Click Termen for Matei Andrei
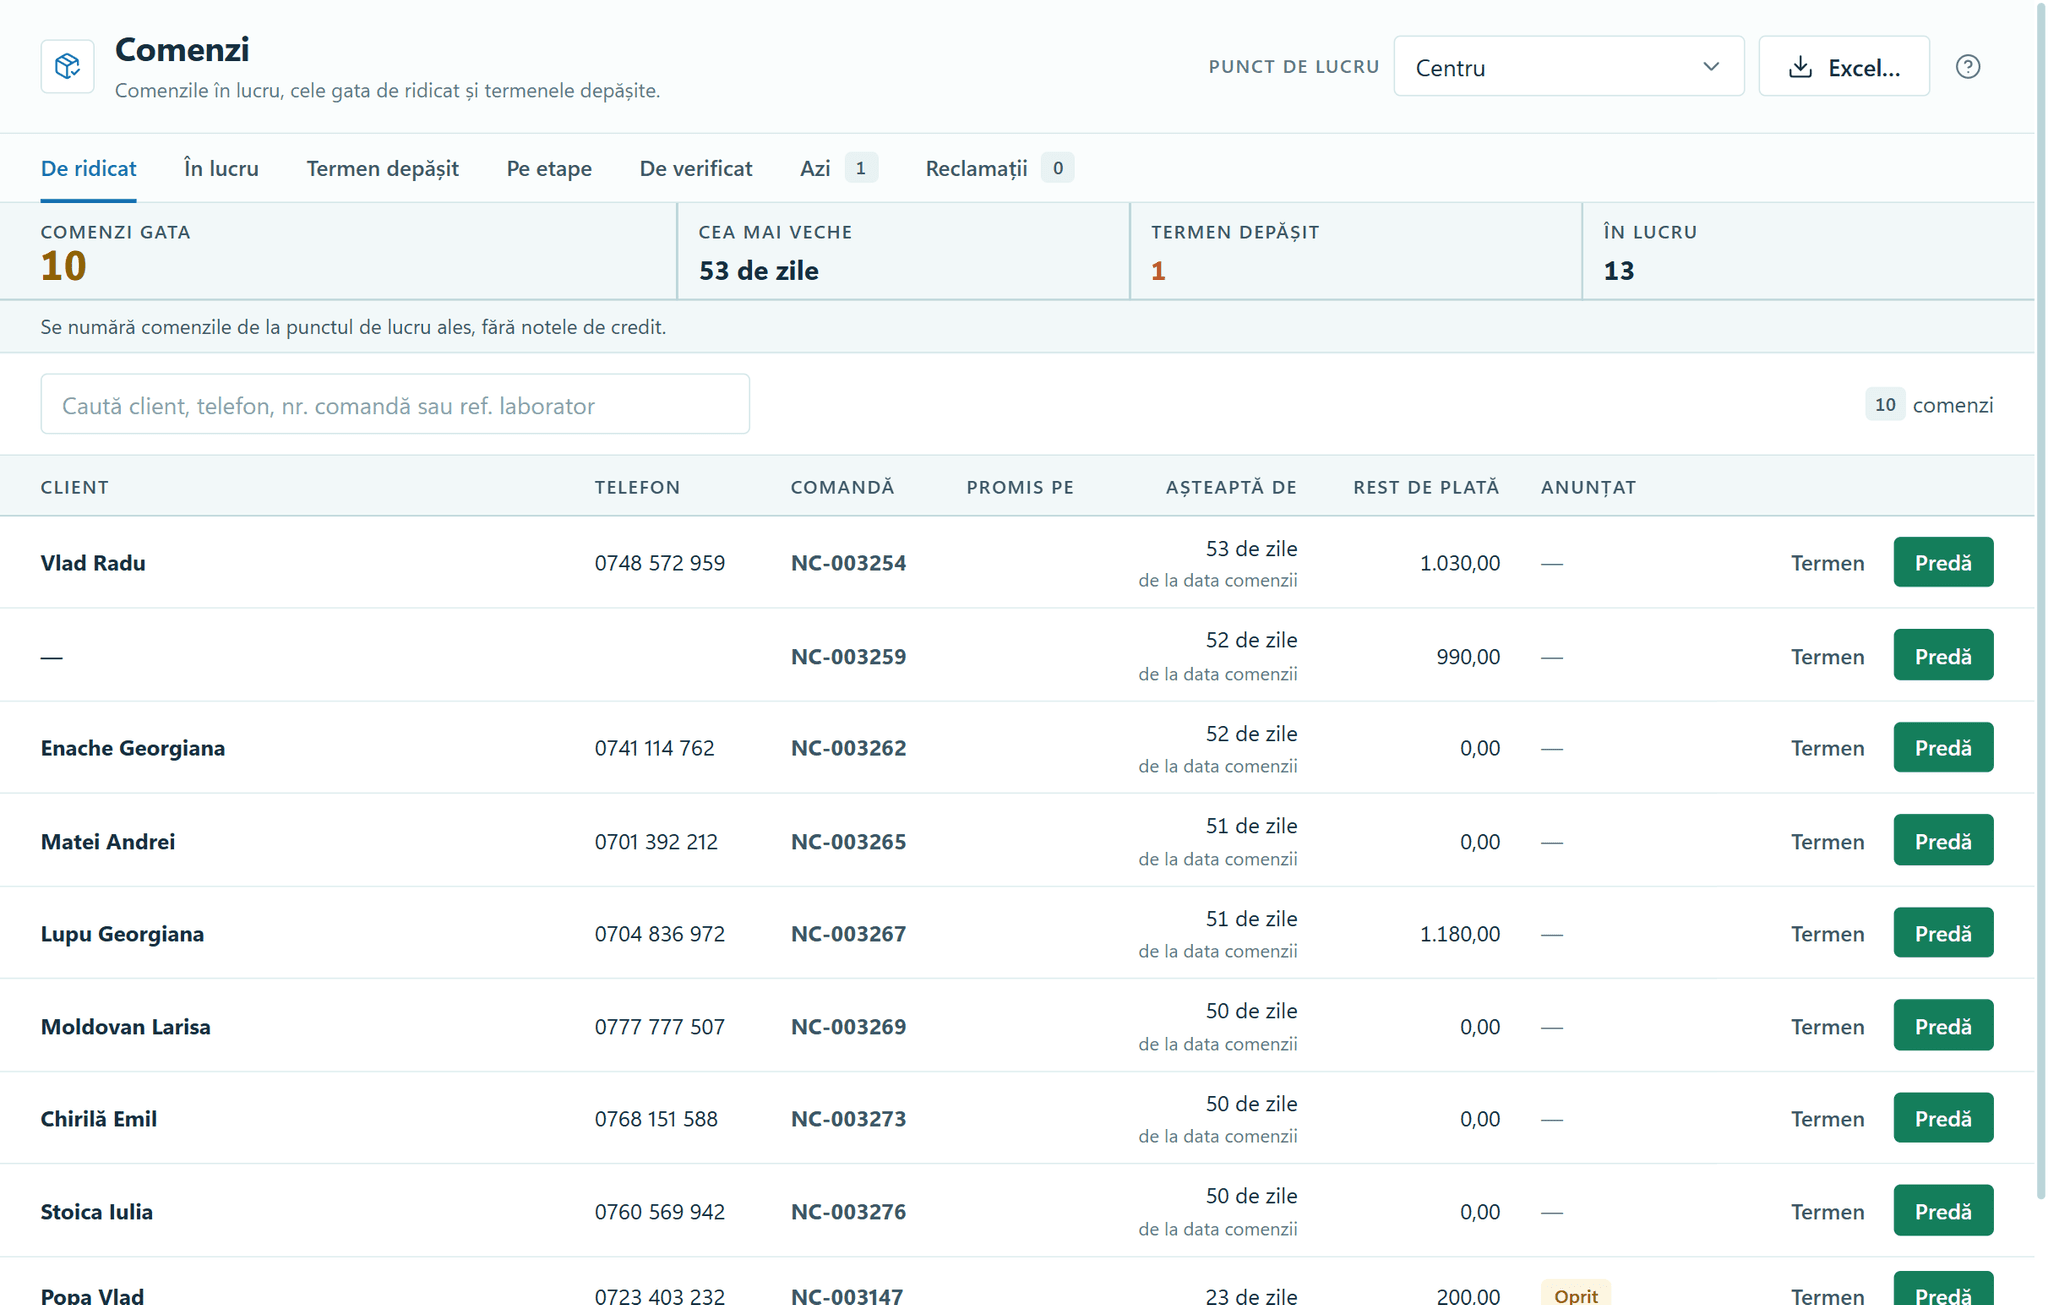This screenshot has height=1305, width=2048. click(1827, 842)
